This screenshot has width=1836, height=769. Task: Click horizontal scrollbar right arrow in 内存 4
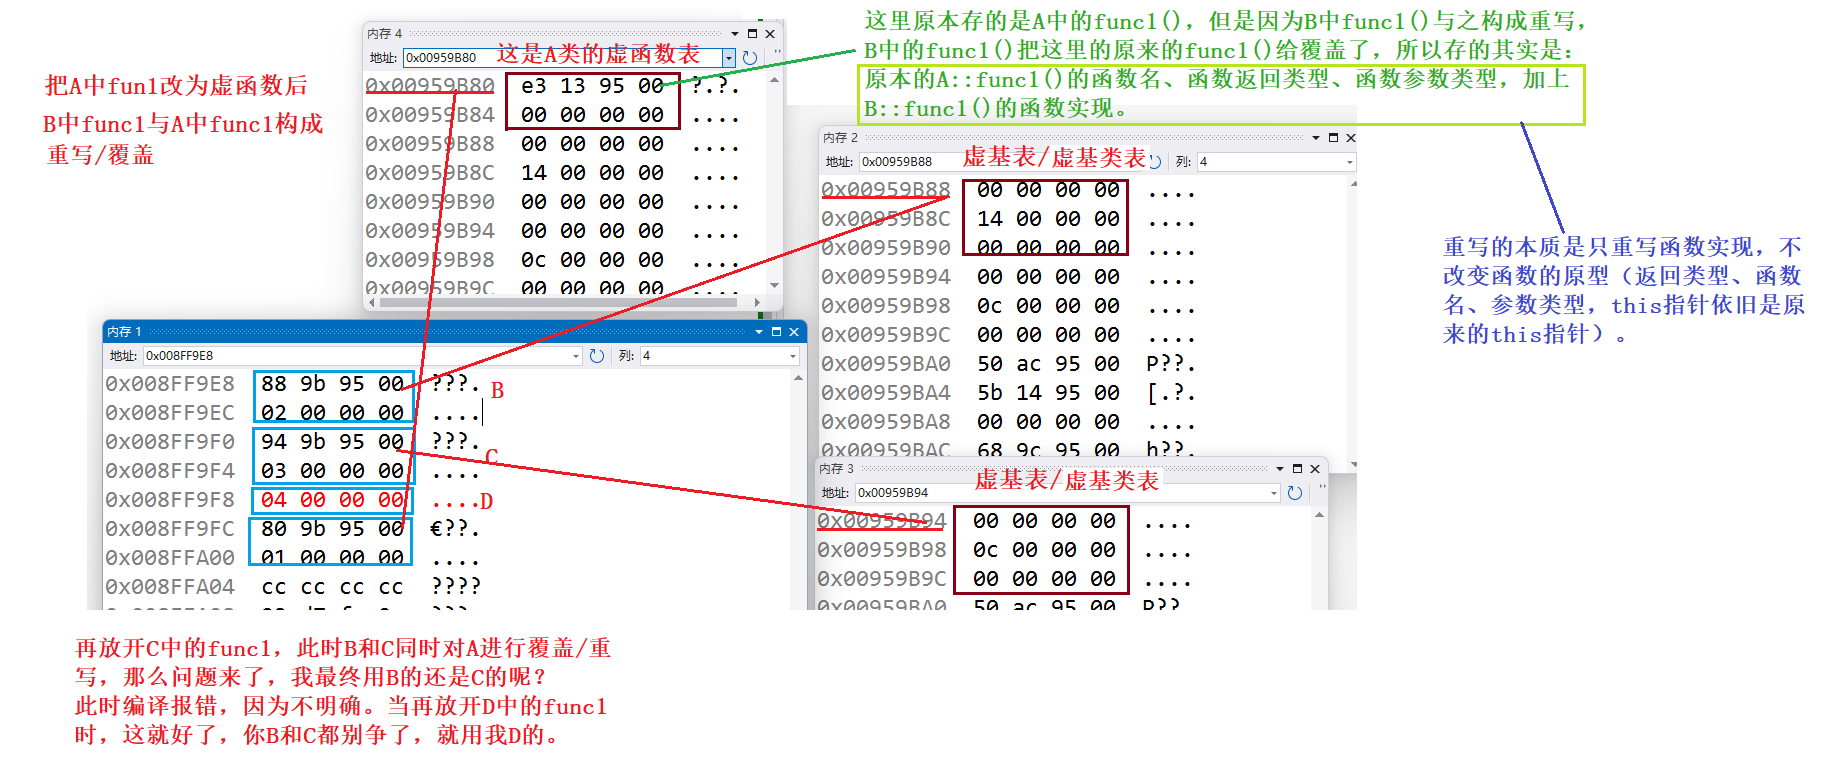pos(757,301)
